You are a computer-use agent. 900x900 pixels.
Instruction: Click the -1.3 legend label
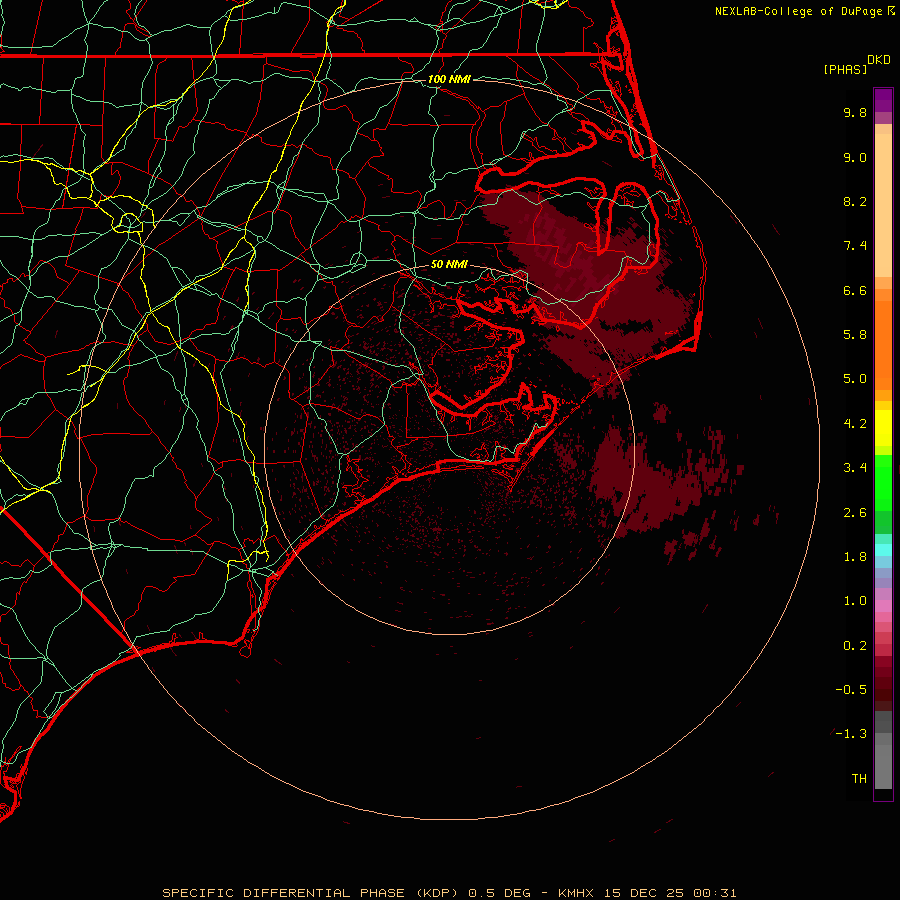(851, 734)
